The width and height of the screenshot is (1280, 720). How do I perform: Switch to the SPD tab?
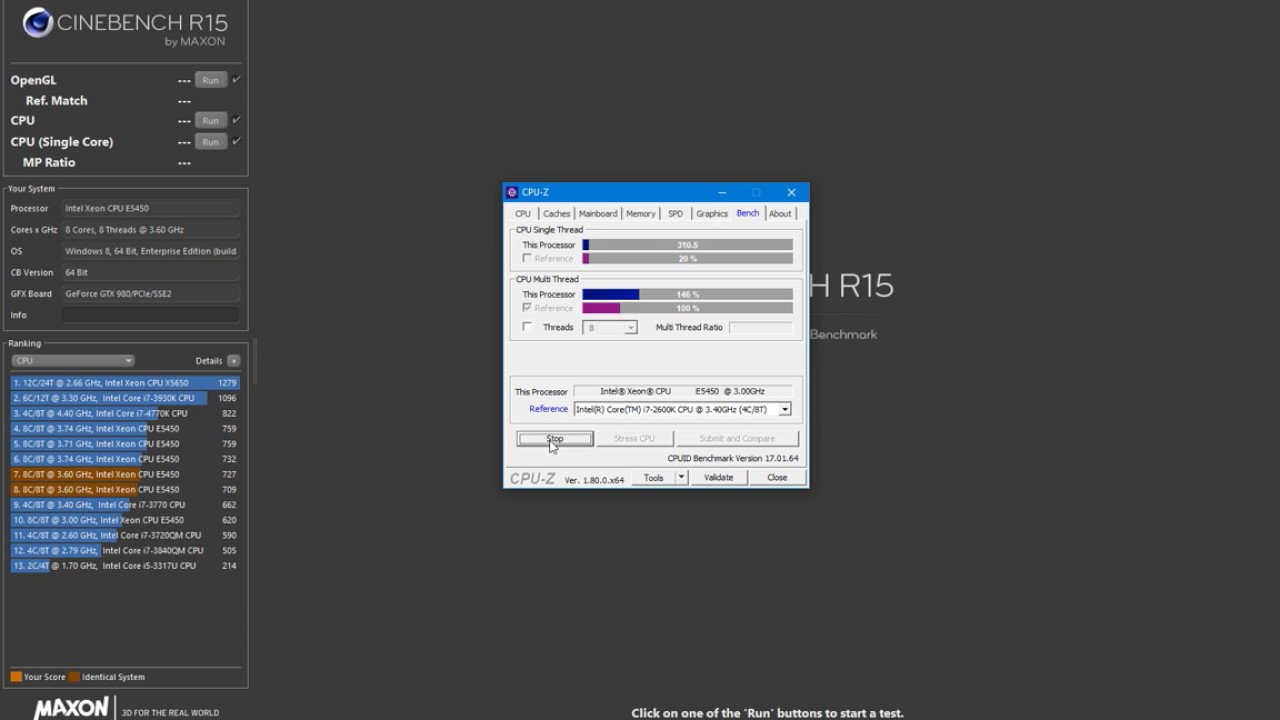[676, 213]
